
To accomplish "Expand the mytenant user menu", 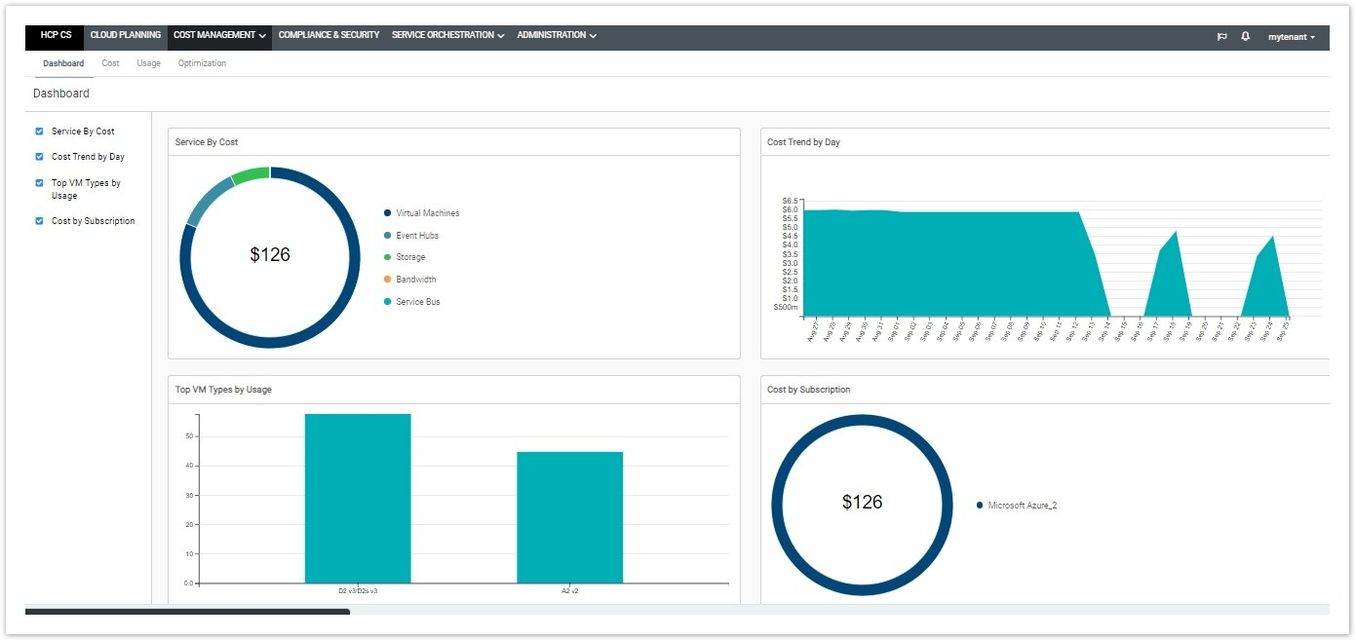I will click(1291, 37).
